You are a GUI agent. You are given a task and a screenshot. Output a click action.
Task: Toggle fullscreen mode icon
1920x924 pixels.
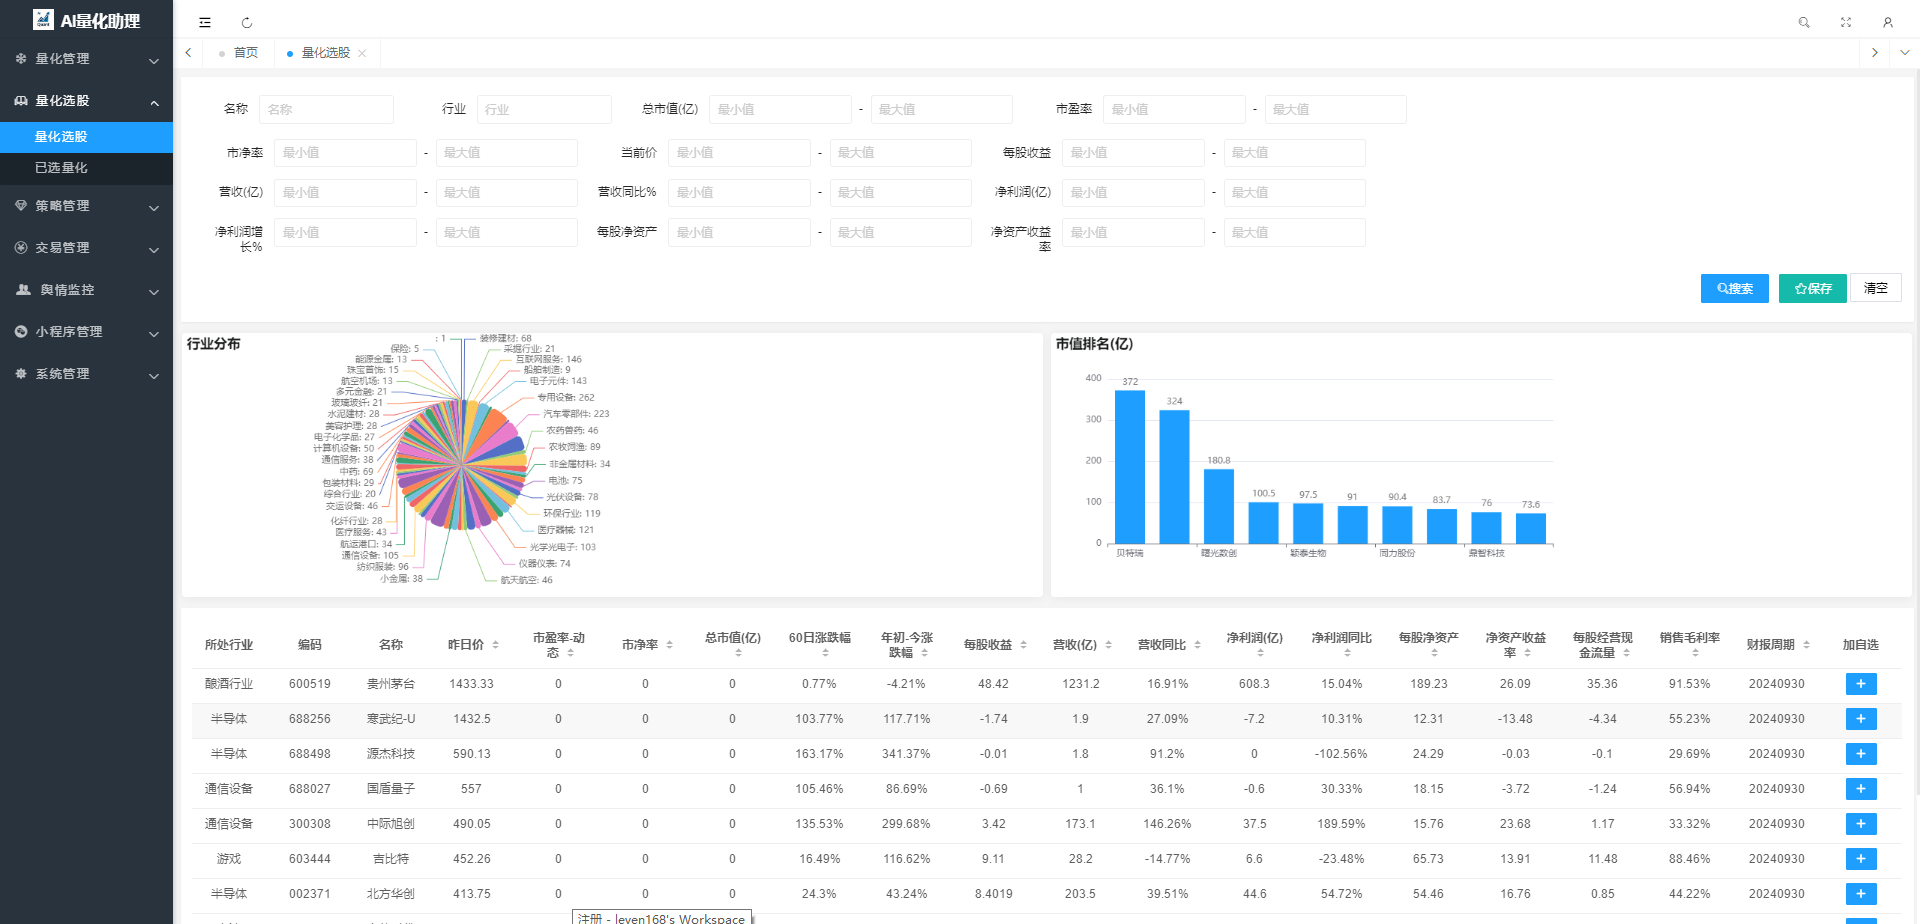[x=1846, y=22]
